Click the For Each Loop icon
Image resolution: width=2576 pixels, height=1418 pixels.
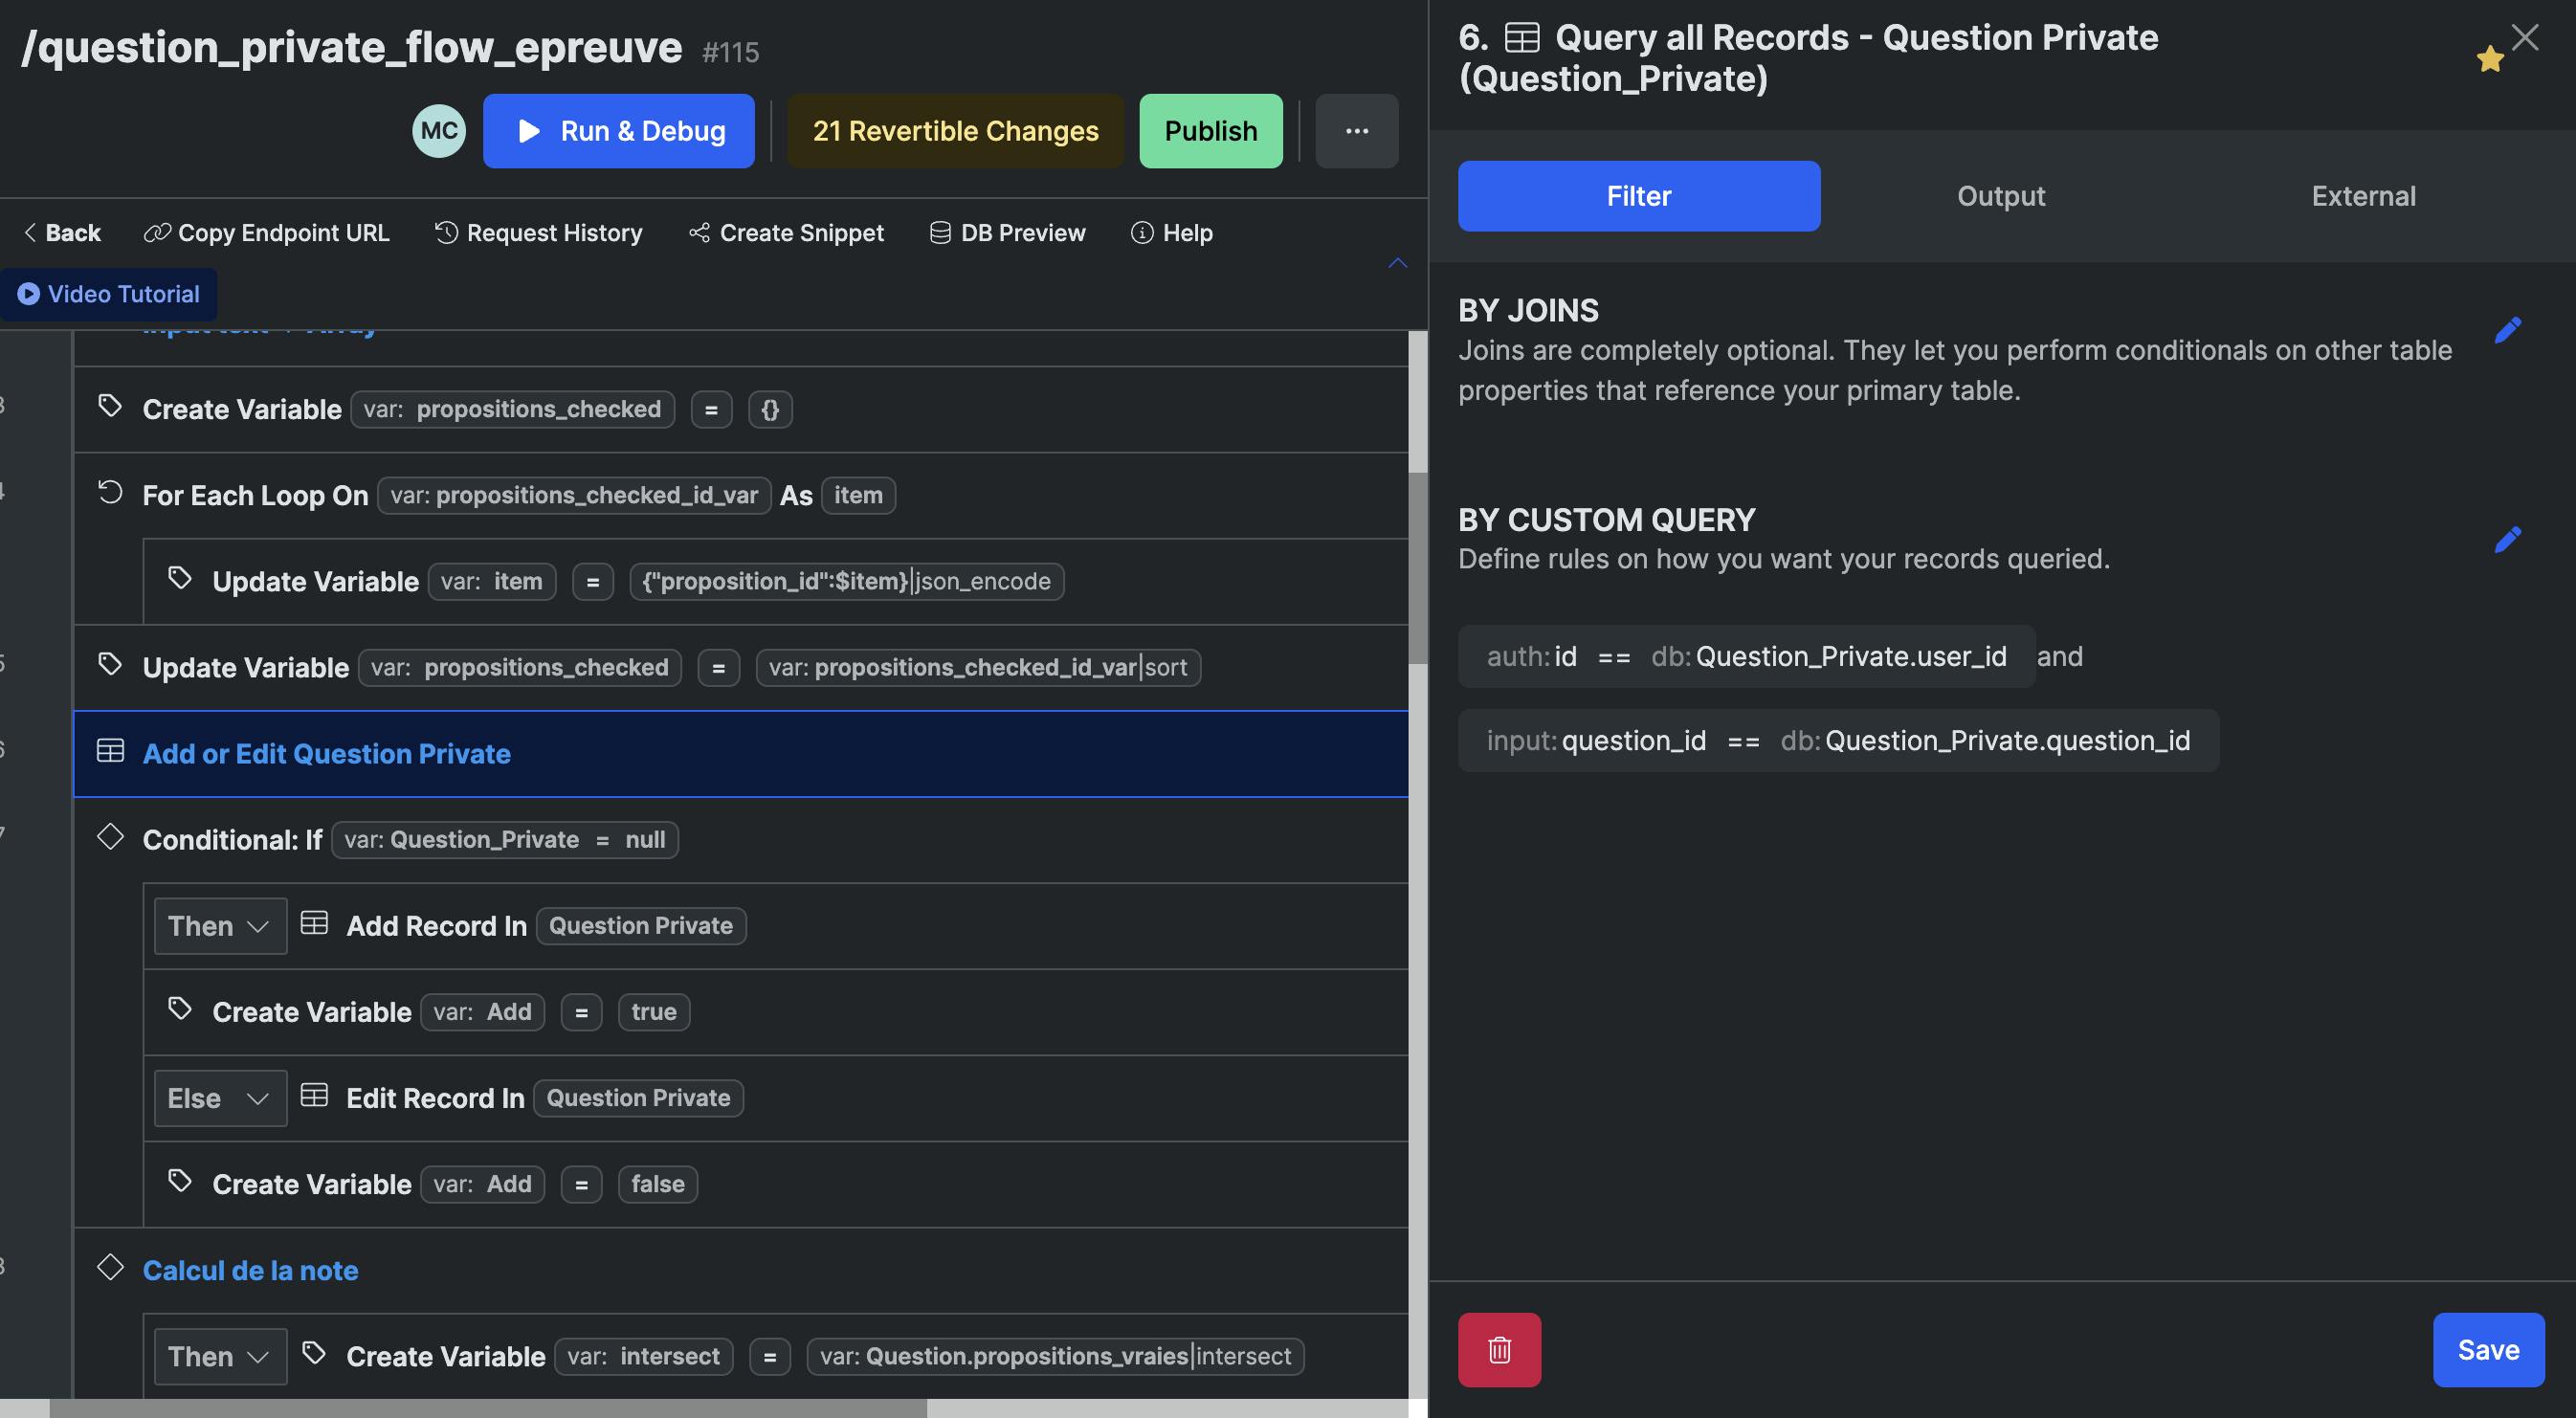(x=110, y=491)
